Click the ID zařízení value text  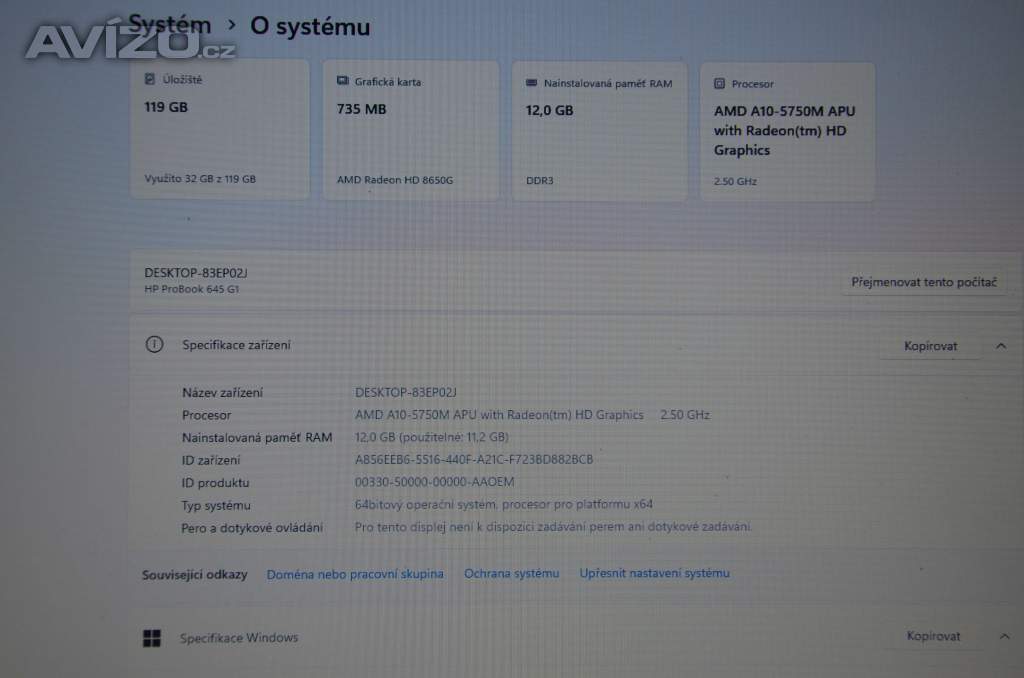(x=474, y=460)
